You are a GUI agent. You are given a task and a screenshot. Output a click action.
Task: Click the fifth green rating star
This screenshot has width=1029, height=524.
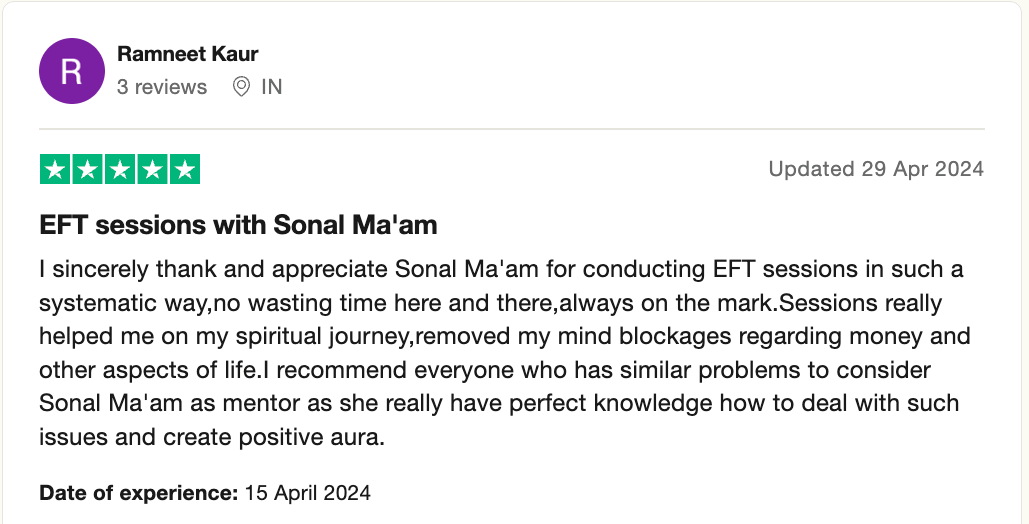(184, 170)
